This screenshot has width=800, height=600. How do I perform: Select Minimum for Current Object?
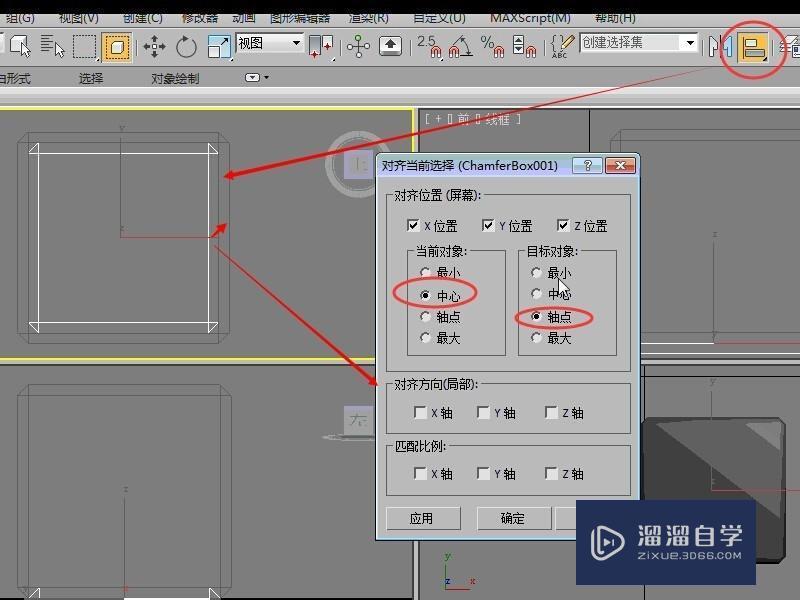pyautogui.click(x=426, y=272)
